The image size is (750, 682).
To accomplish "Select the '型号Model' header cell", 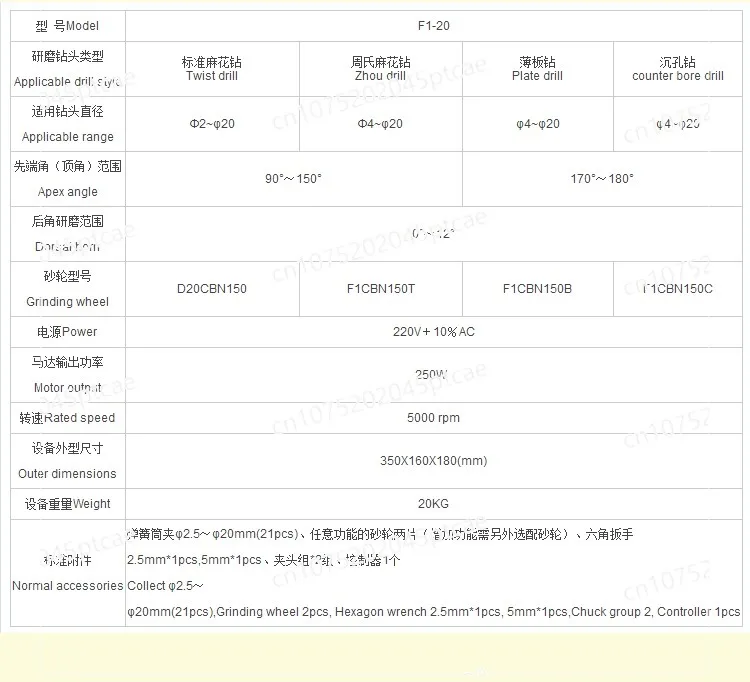I will [67, 26].
